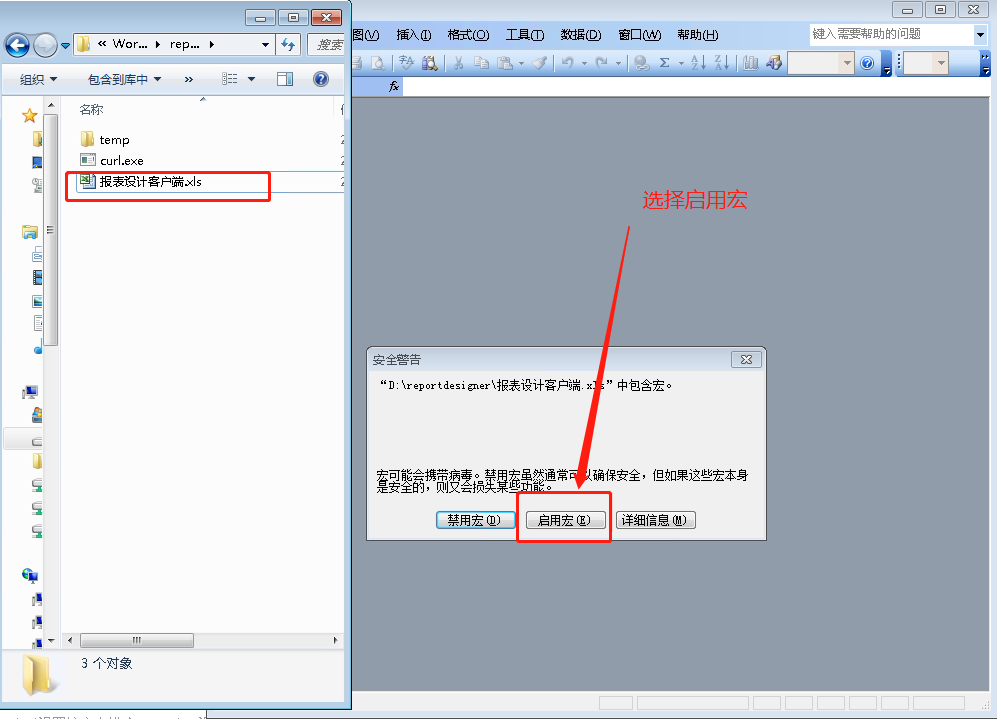Click the Refresh button beside the address bar
This screenshot has height=723, width=1001.
pos(289,45)
